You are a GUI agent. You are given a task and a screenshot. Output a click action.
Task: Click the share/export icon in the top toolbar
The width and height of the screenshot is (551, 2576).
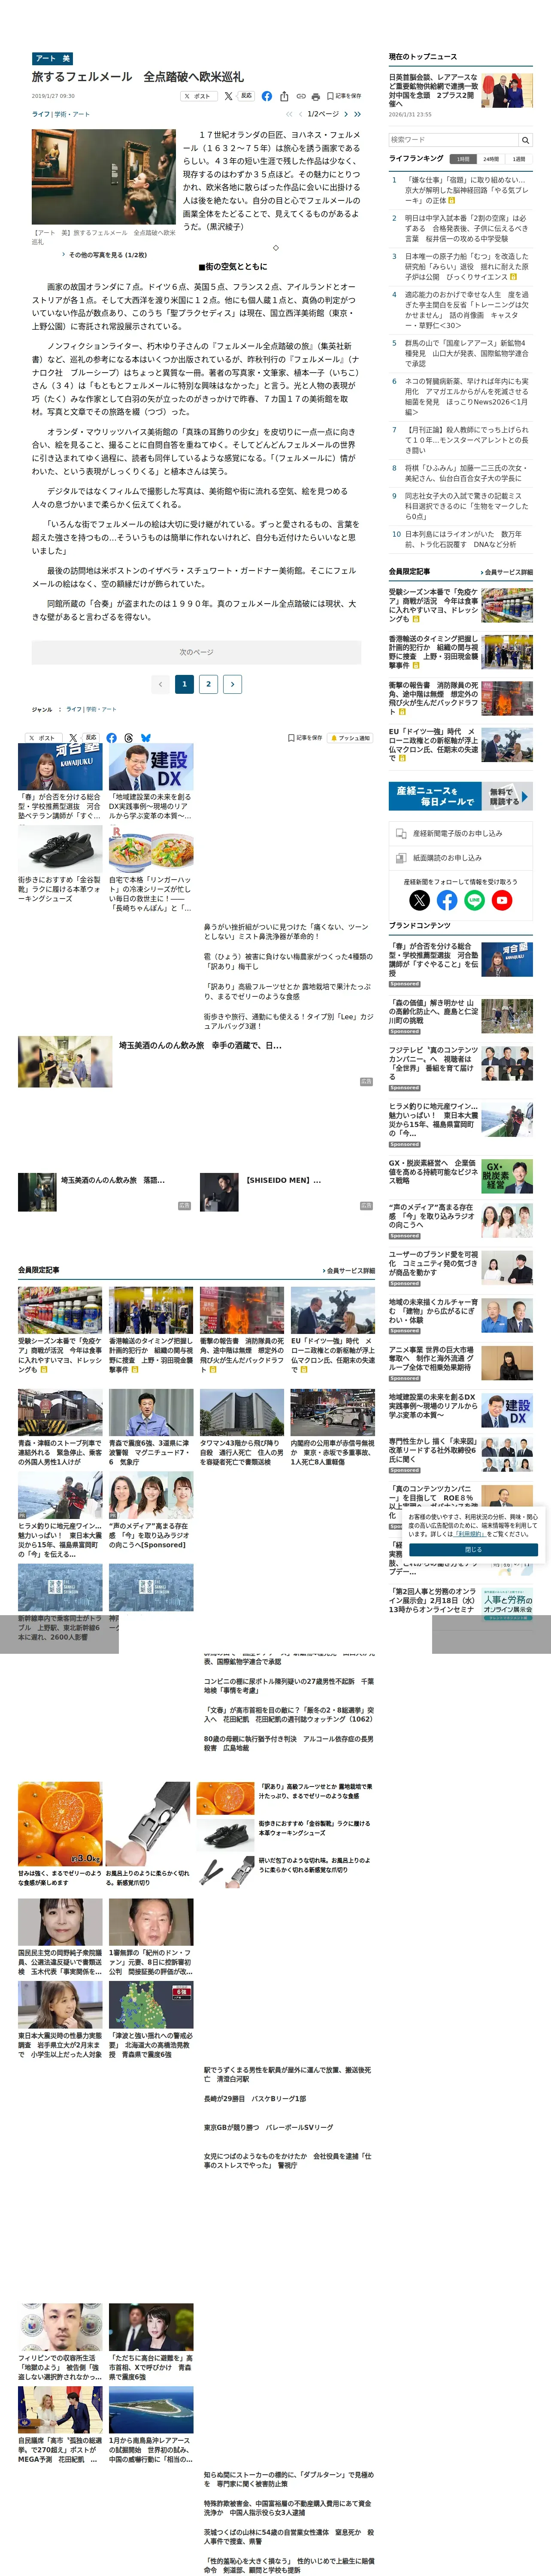click(x=284, y=96)
